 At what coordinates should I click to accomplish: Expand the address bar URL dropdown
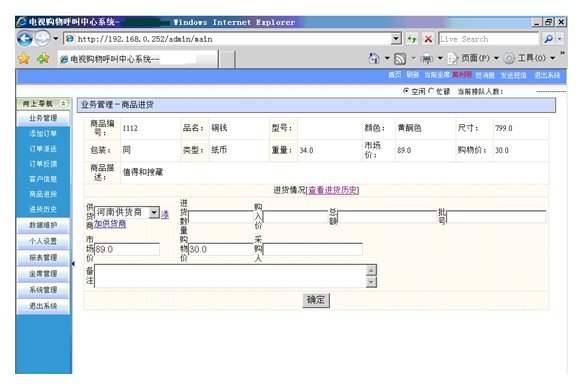(x=396, y=39)
